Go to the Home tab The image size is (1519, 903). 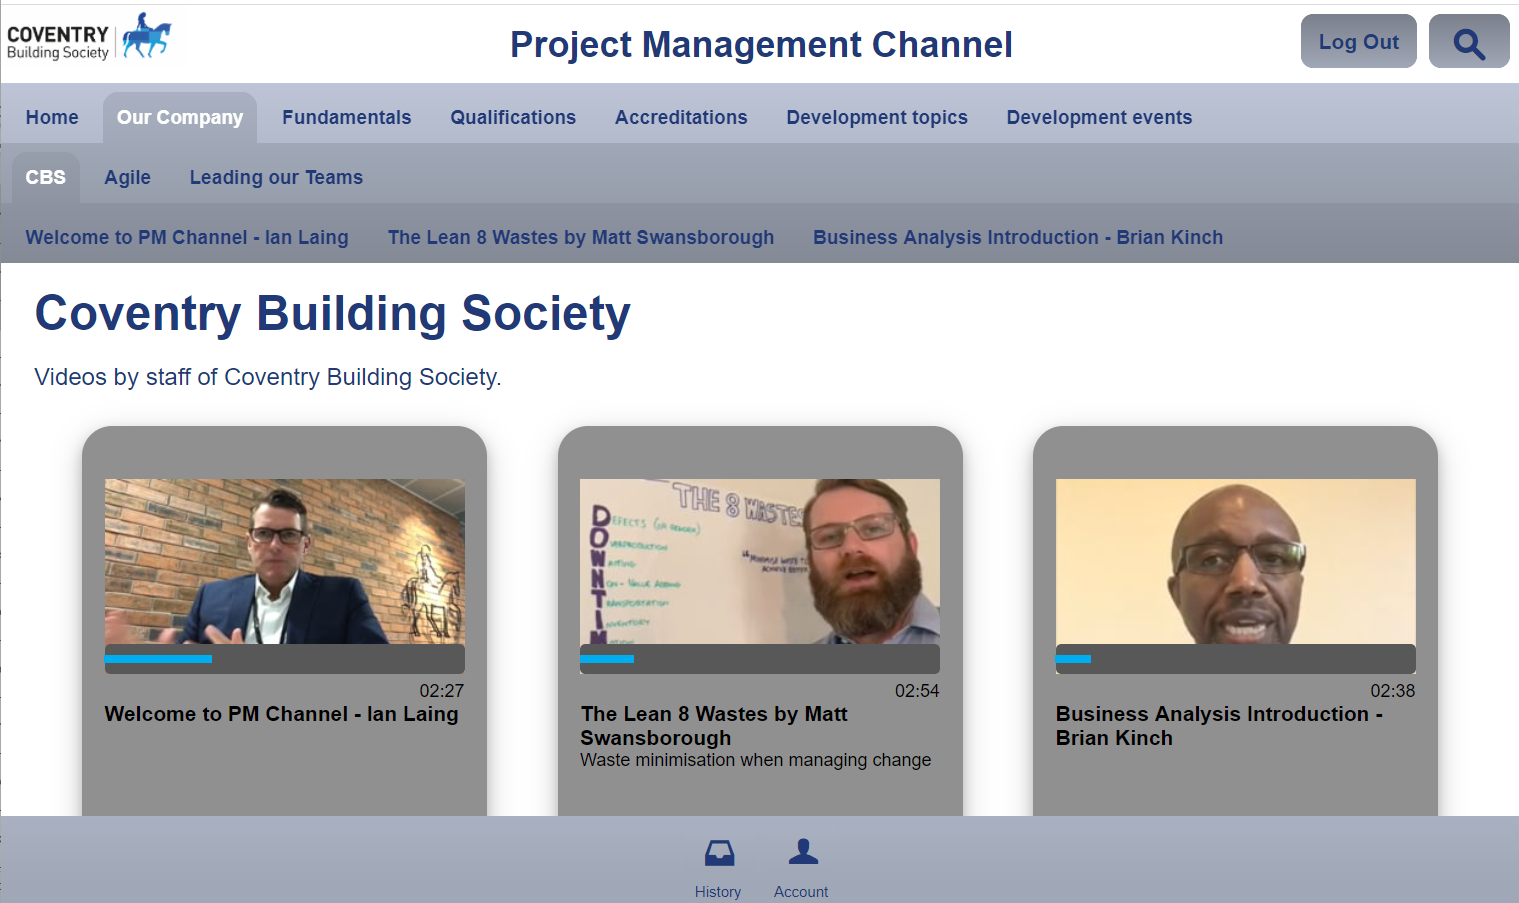pyautogui.click(x=52, y=117)
